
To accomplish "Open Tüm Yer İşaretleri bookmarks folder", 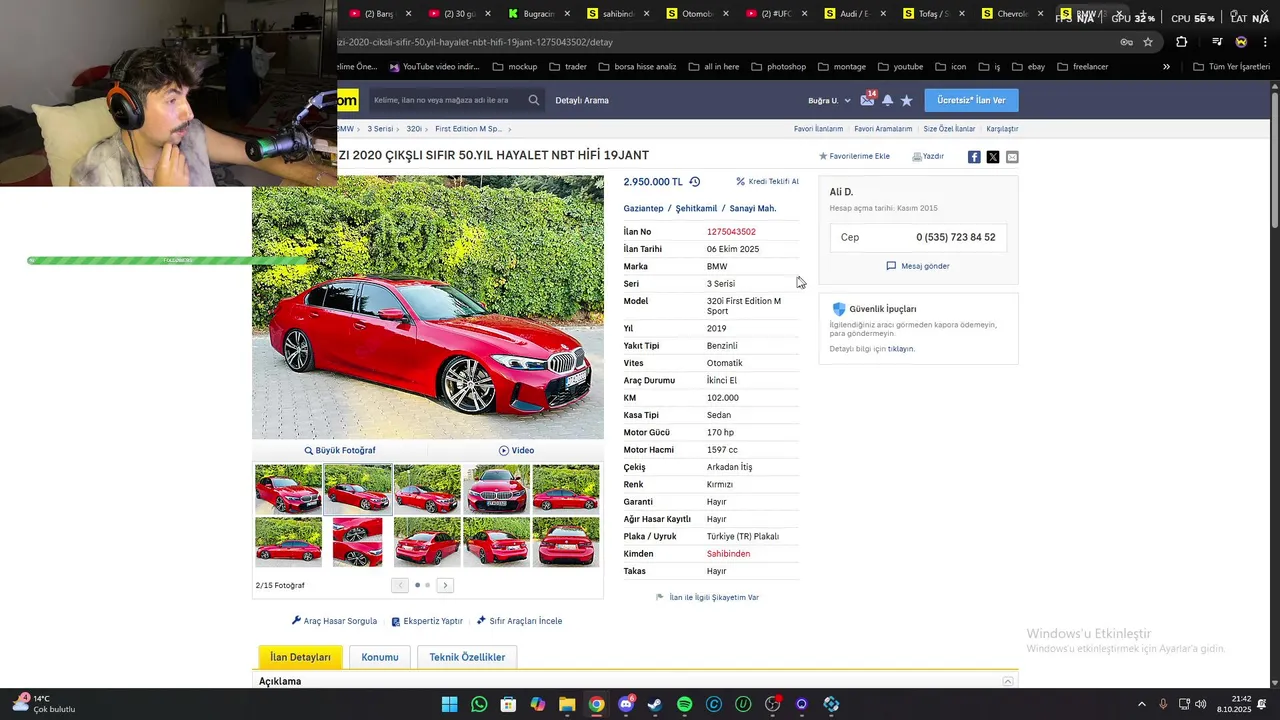I will [x=1231, y=67].
